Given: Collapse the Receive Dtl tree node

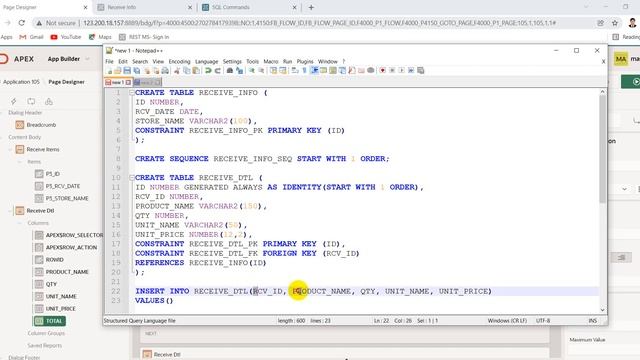Looking at the screenshot, I should pyautogui.click(x=10, y=211).
